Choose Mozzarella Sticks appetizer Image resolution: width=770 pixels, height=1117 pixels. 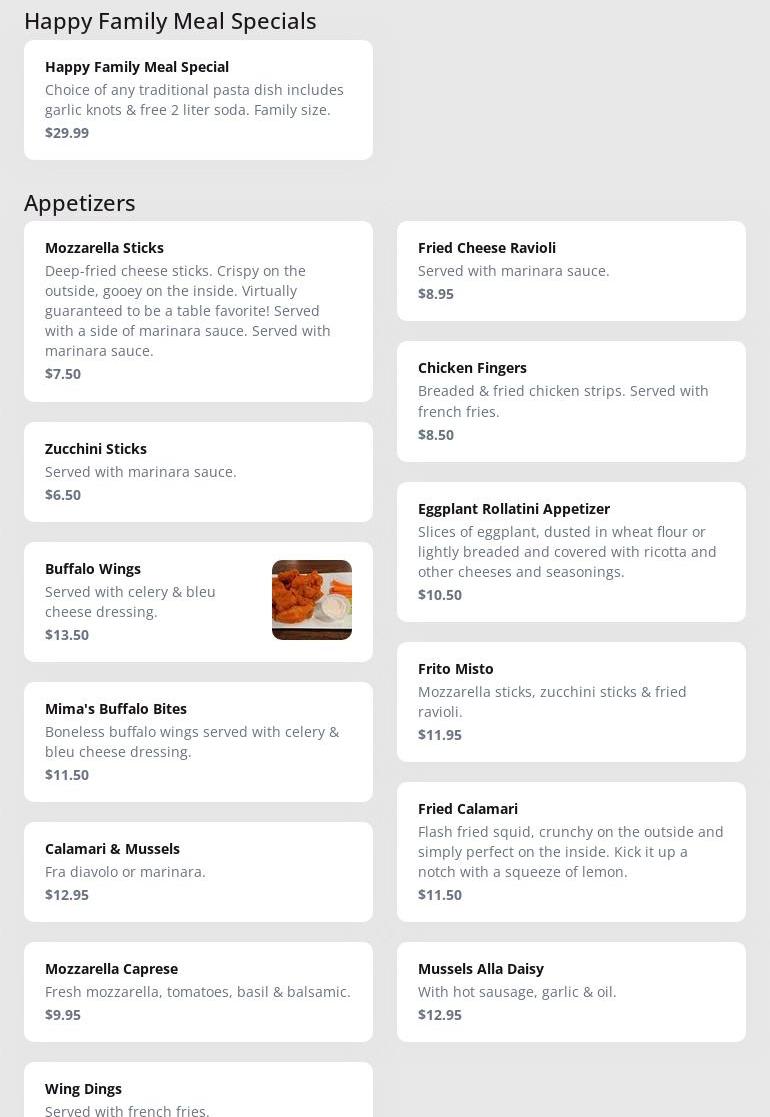click(x=198, y=311)
